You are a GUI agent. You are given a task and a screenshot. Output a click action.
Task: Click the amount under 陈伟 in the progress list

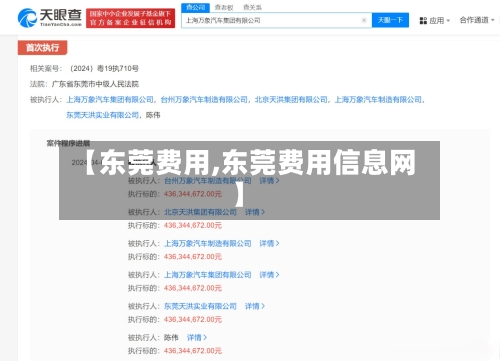click(193, 351)
